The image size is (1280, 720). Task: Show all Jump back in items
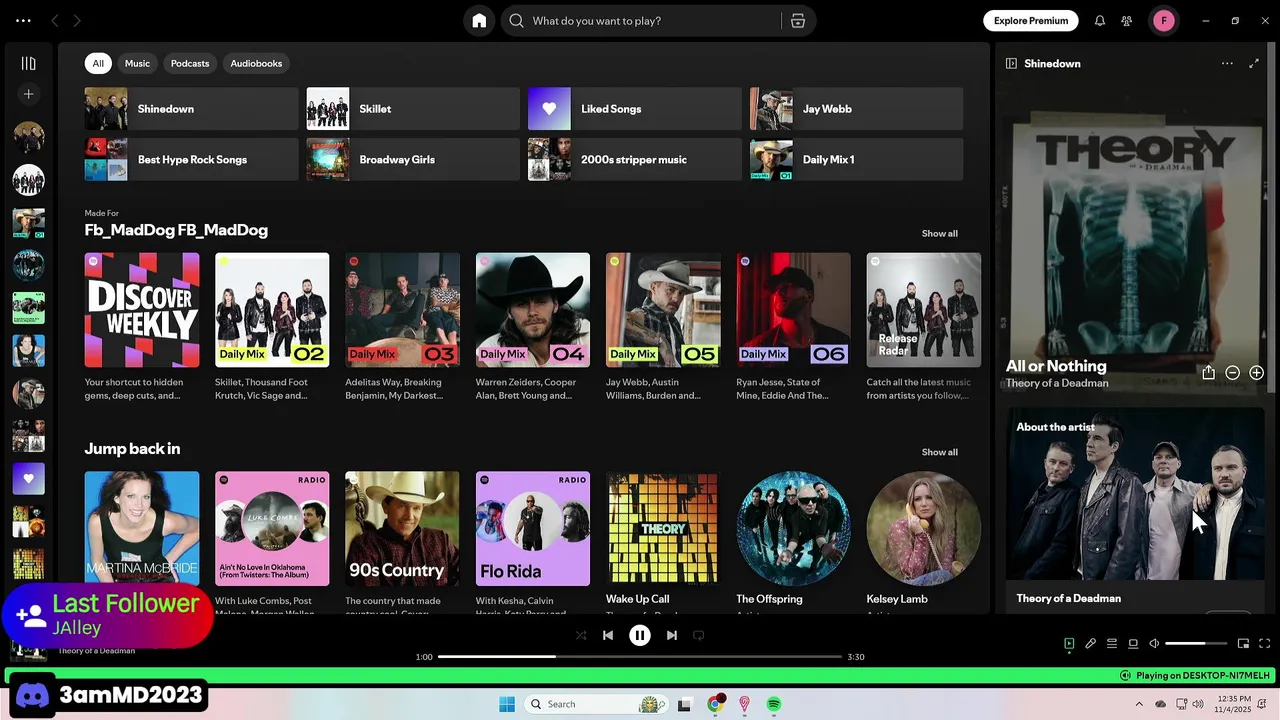tap(939, 452)
